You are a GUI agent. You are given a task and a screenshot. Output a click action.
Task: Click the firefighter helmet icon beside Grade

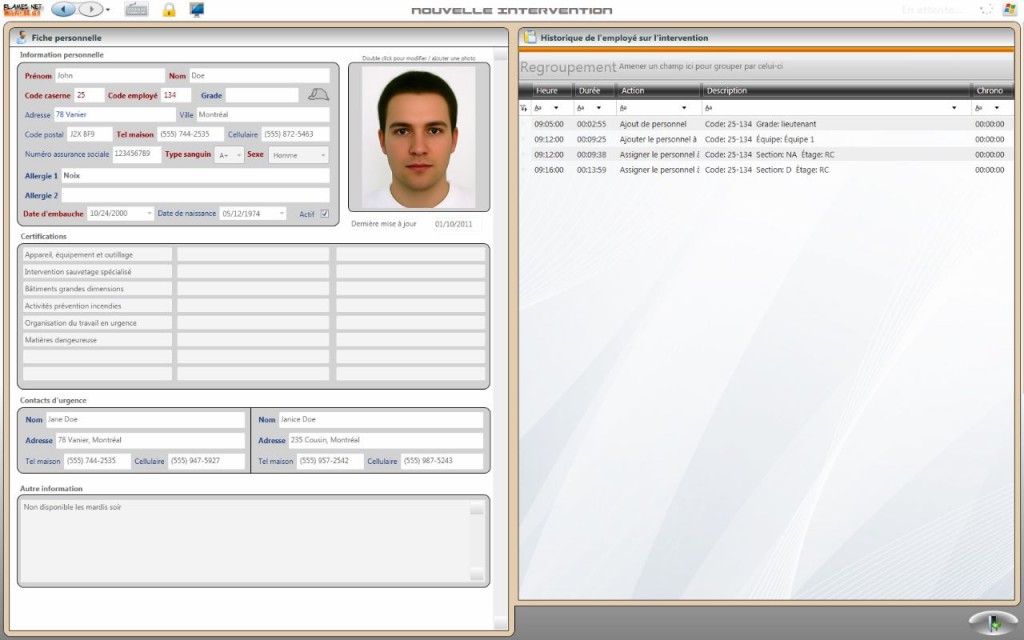click(318, 95)
